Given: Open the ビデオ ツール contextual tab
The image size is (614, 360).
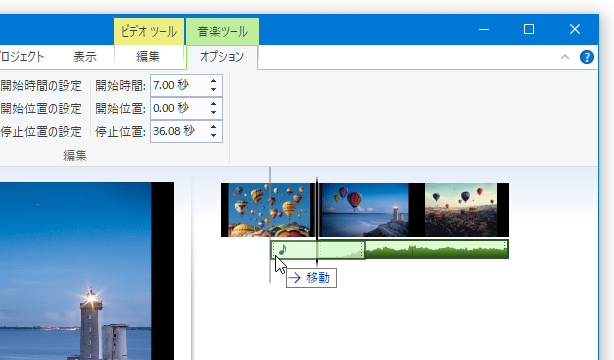Looking at the screenshot, I should pyautogui.click(x=149, y=31).
